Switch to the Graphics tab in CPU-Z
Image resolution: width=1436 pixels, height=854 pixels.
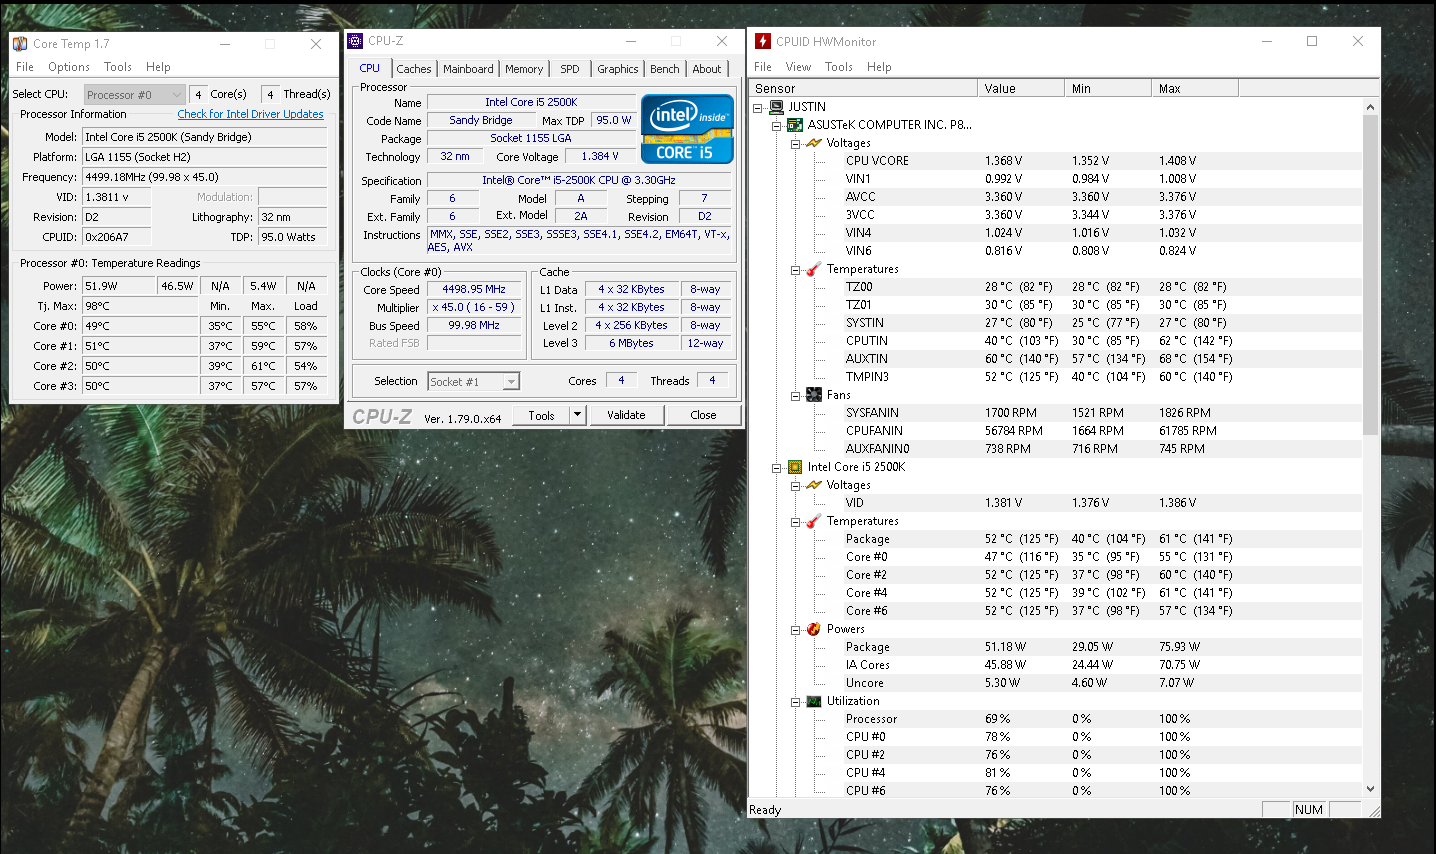[618, 69]
